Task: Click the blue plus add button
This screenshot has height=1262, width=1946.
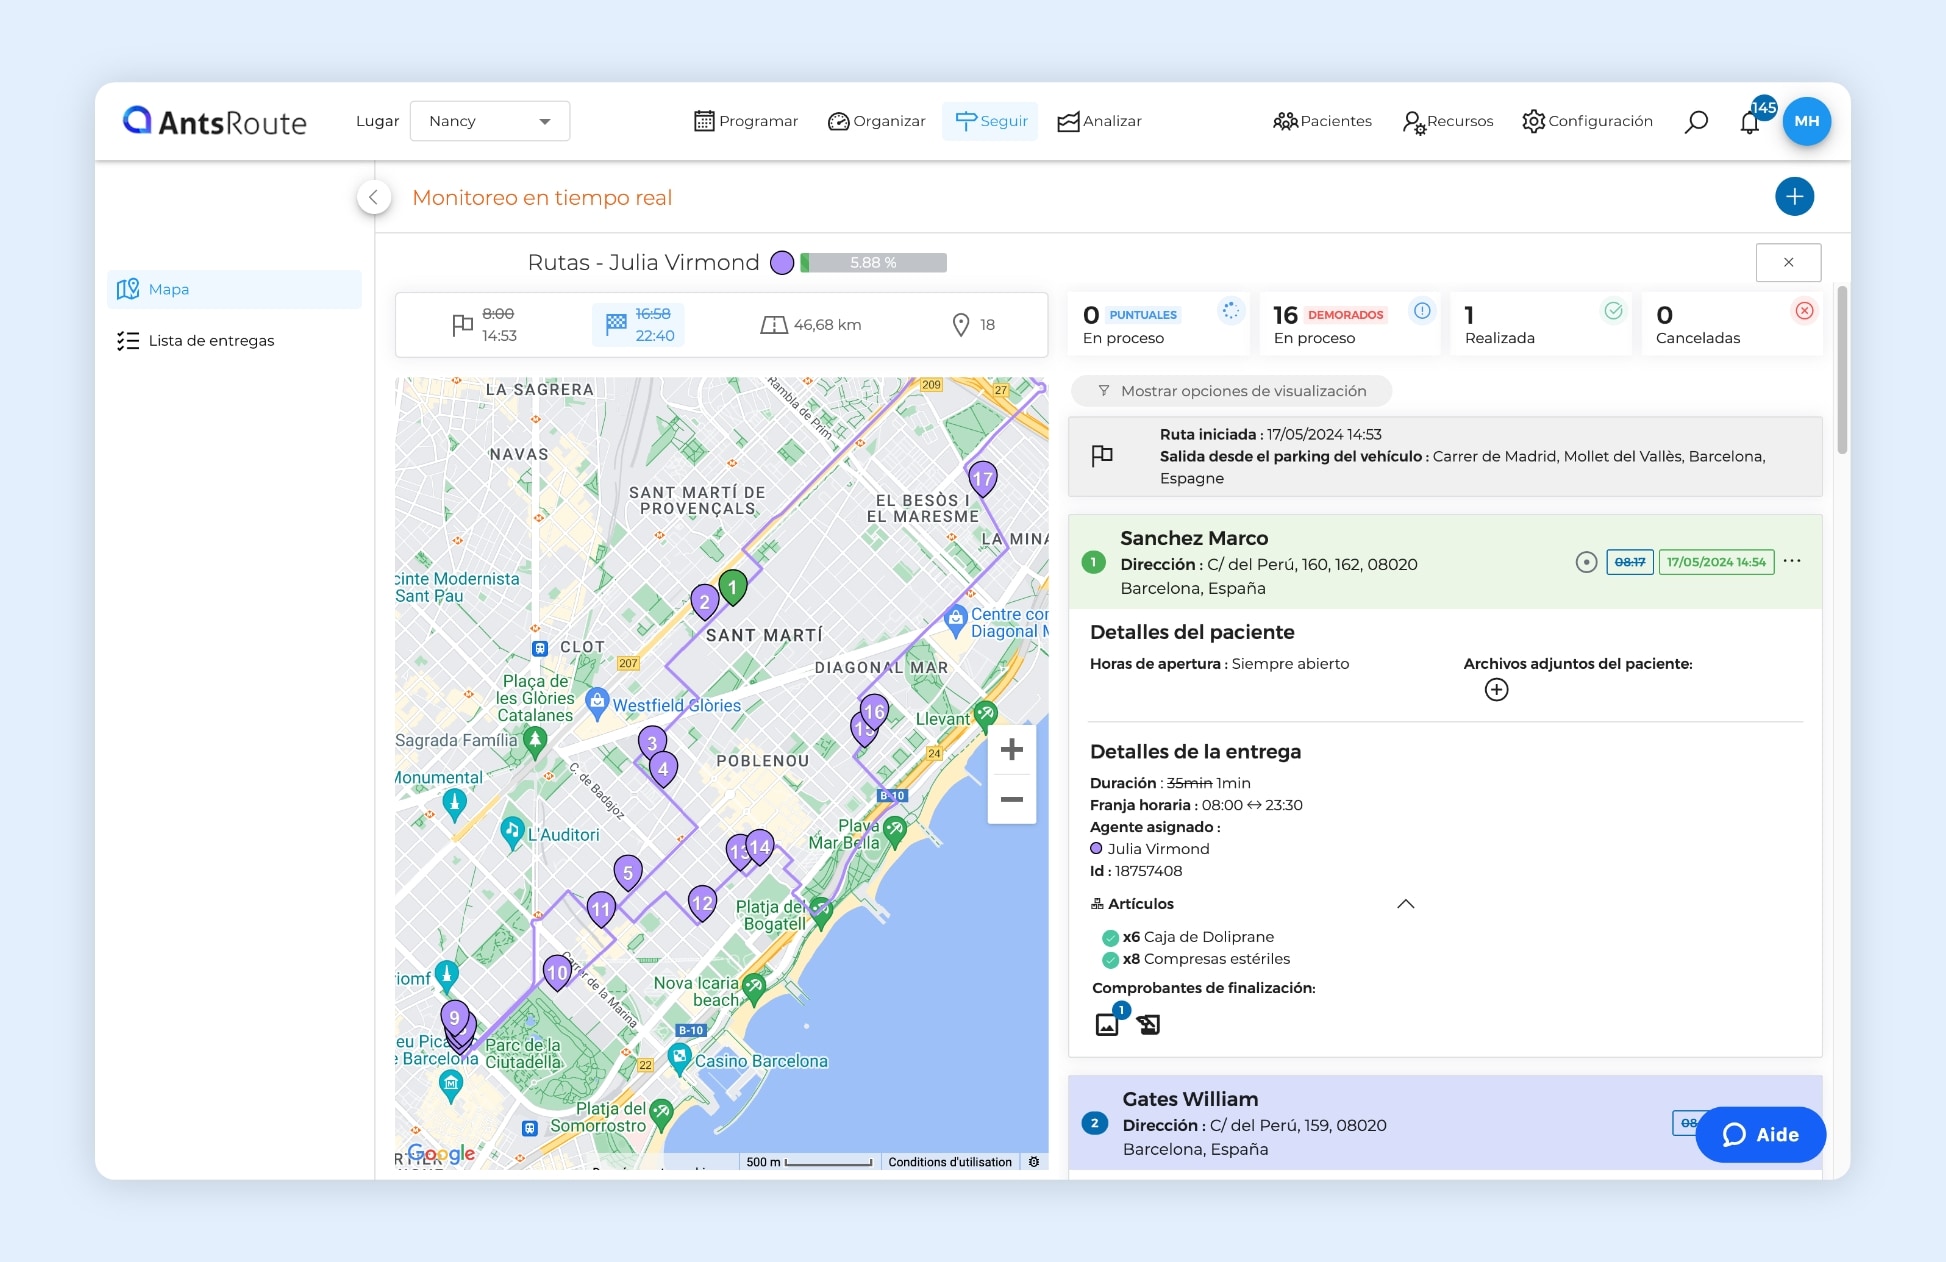Action: pyautogui.click(x=1794, y=196)
